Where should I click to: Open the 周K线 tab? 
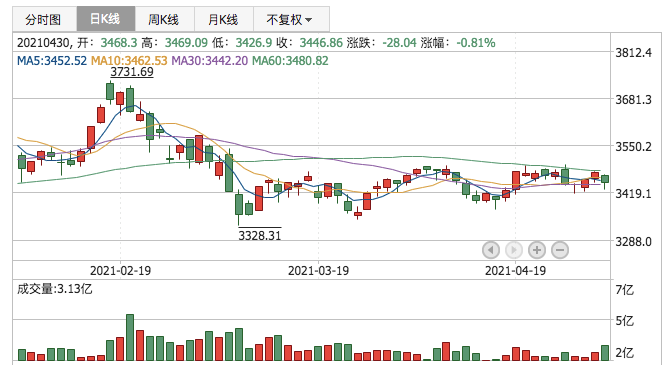point(164,19)
